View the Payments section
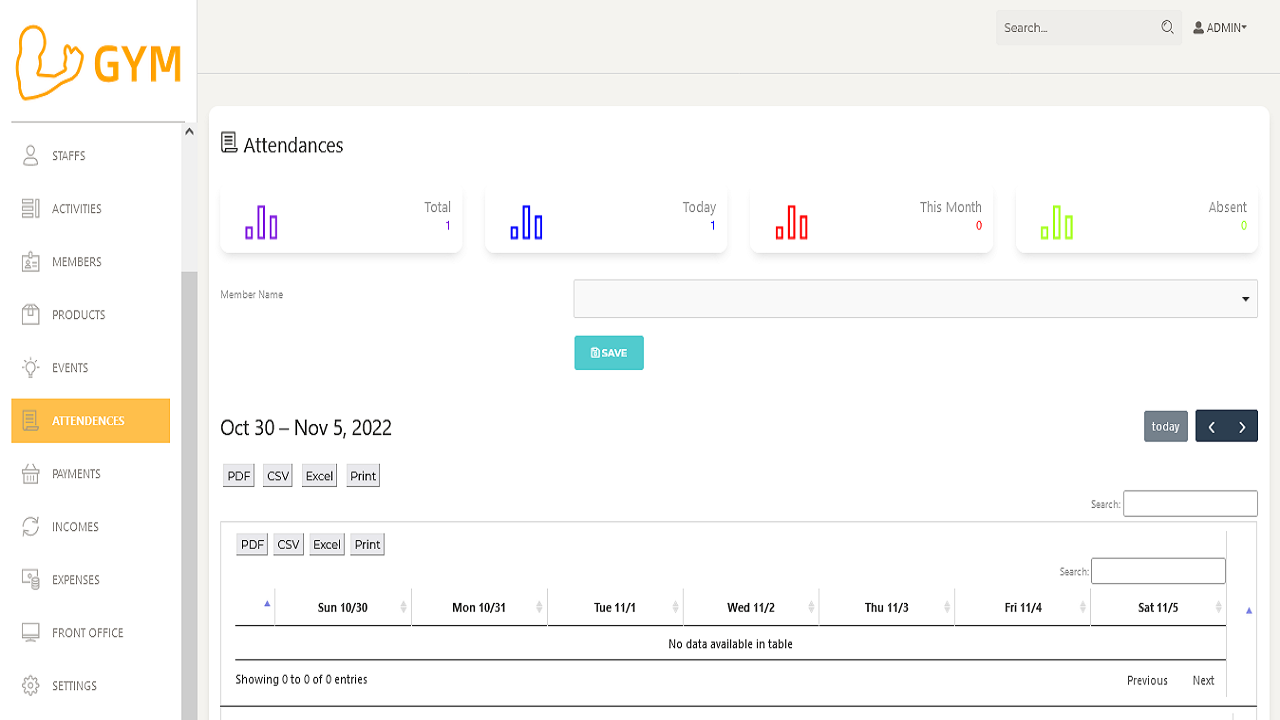 pyautogui.click(x=74, y=473)
